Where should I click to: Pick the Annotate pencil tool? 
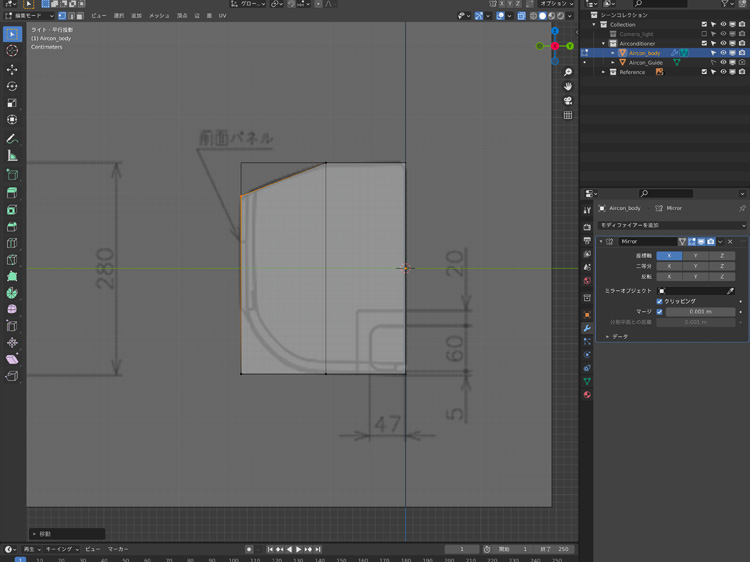(12, 139)
